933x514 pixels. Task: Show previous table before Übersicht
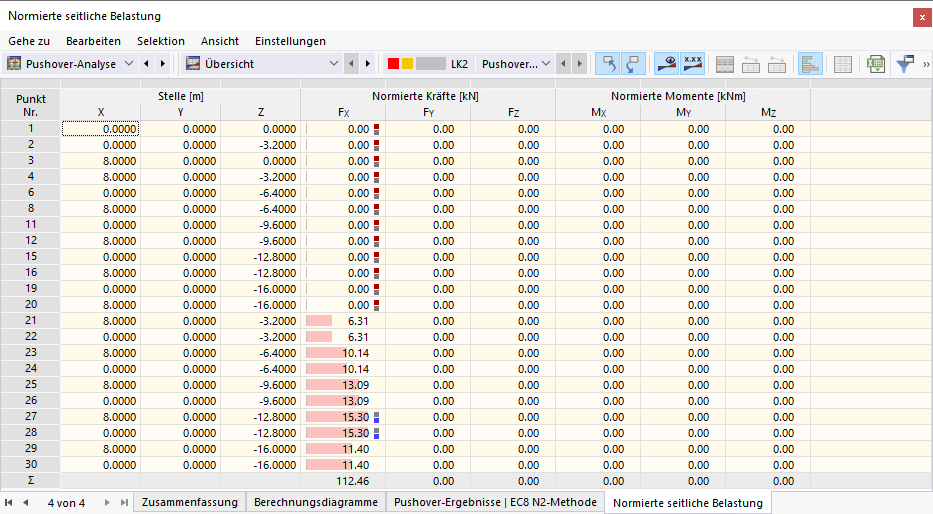point(352,64)
